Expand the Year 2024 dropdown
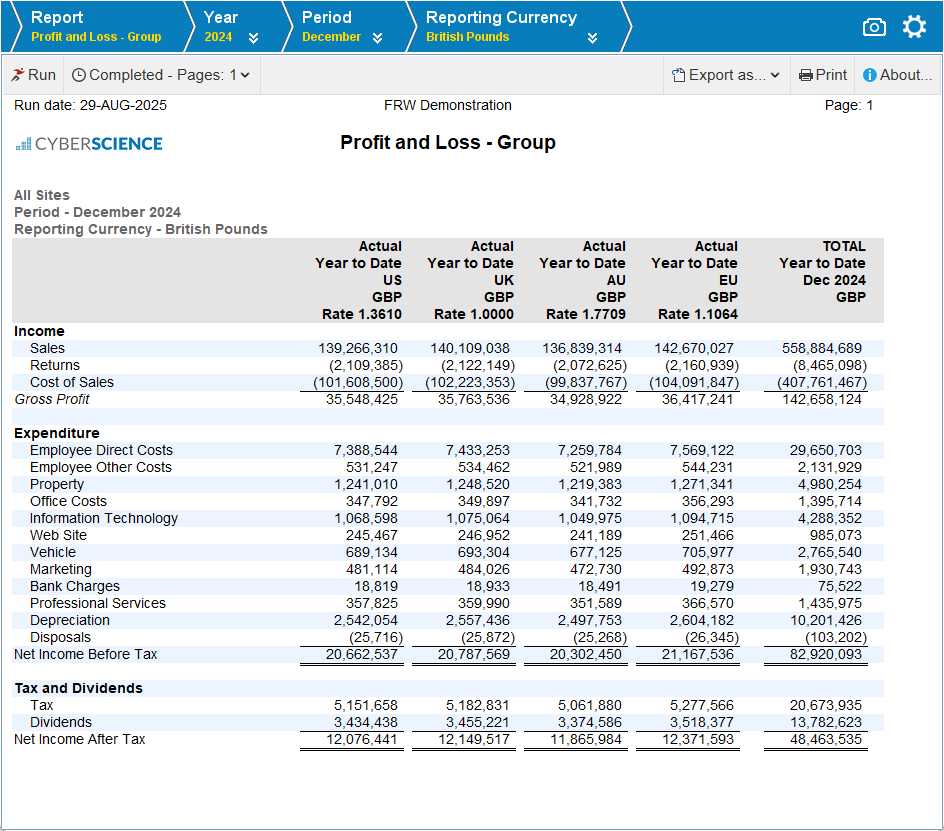Viewport: 944px width, 831px height. 253,38
